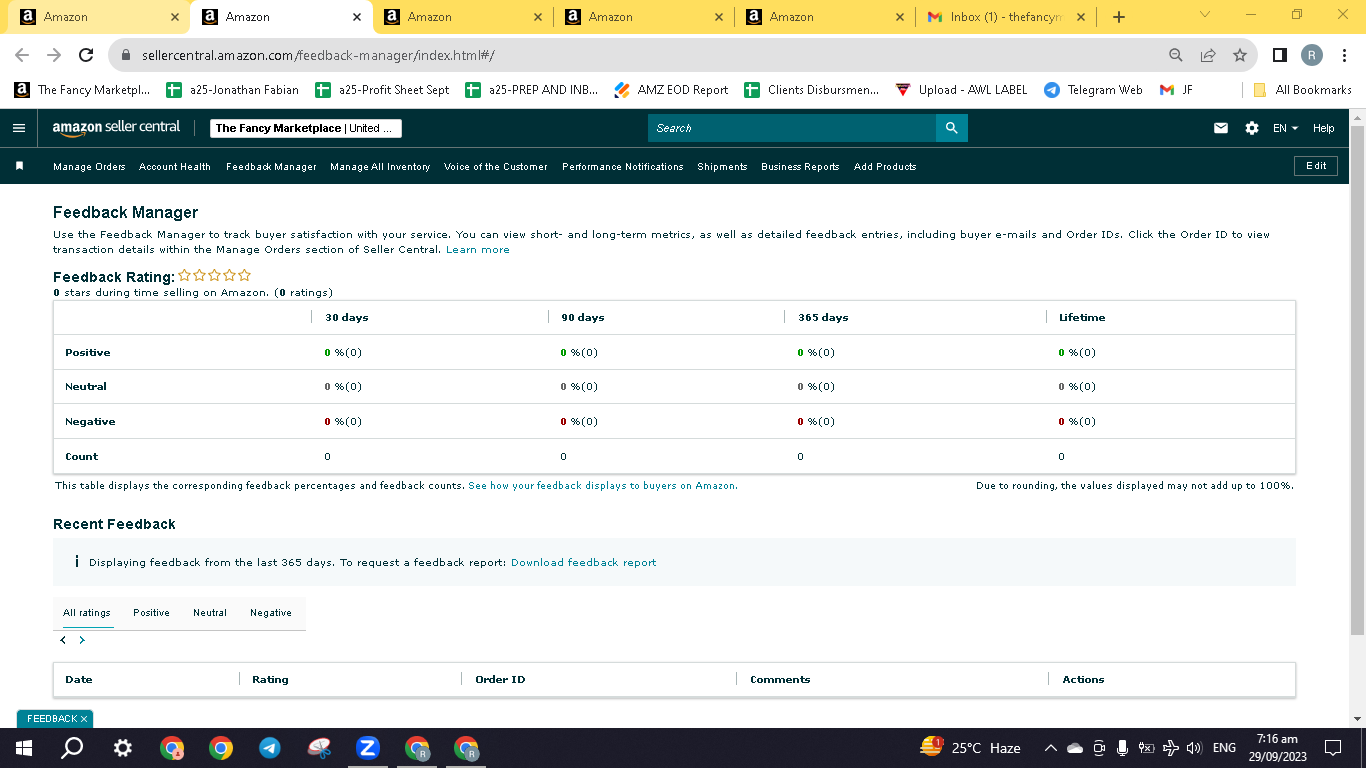
Task: Open Snipping Tool from the taskbar
Action: [x=319, y=748]
